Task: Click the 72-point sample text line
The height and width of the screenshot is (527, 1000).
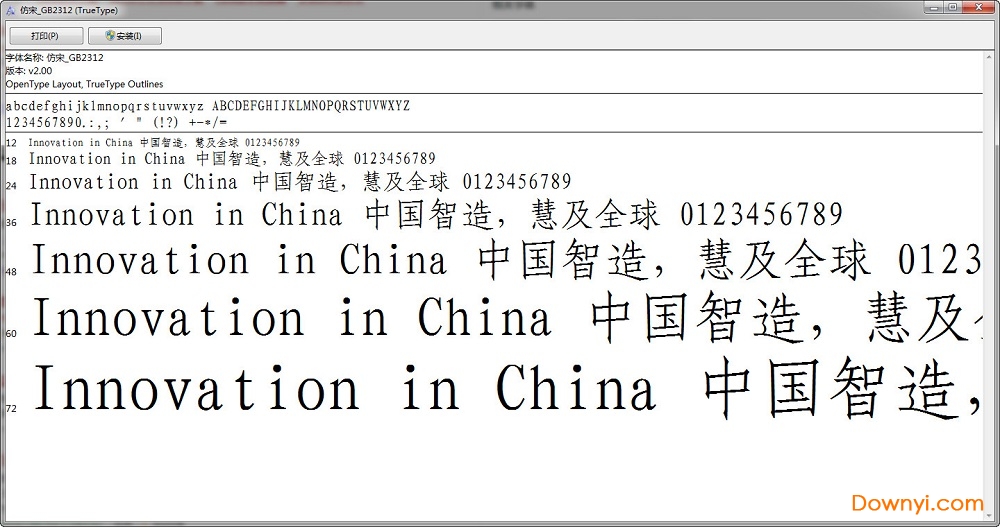Action: [x=508, y=388]
